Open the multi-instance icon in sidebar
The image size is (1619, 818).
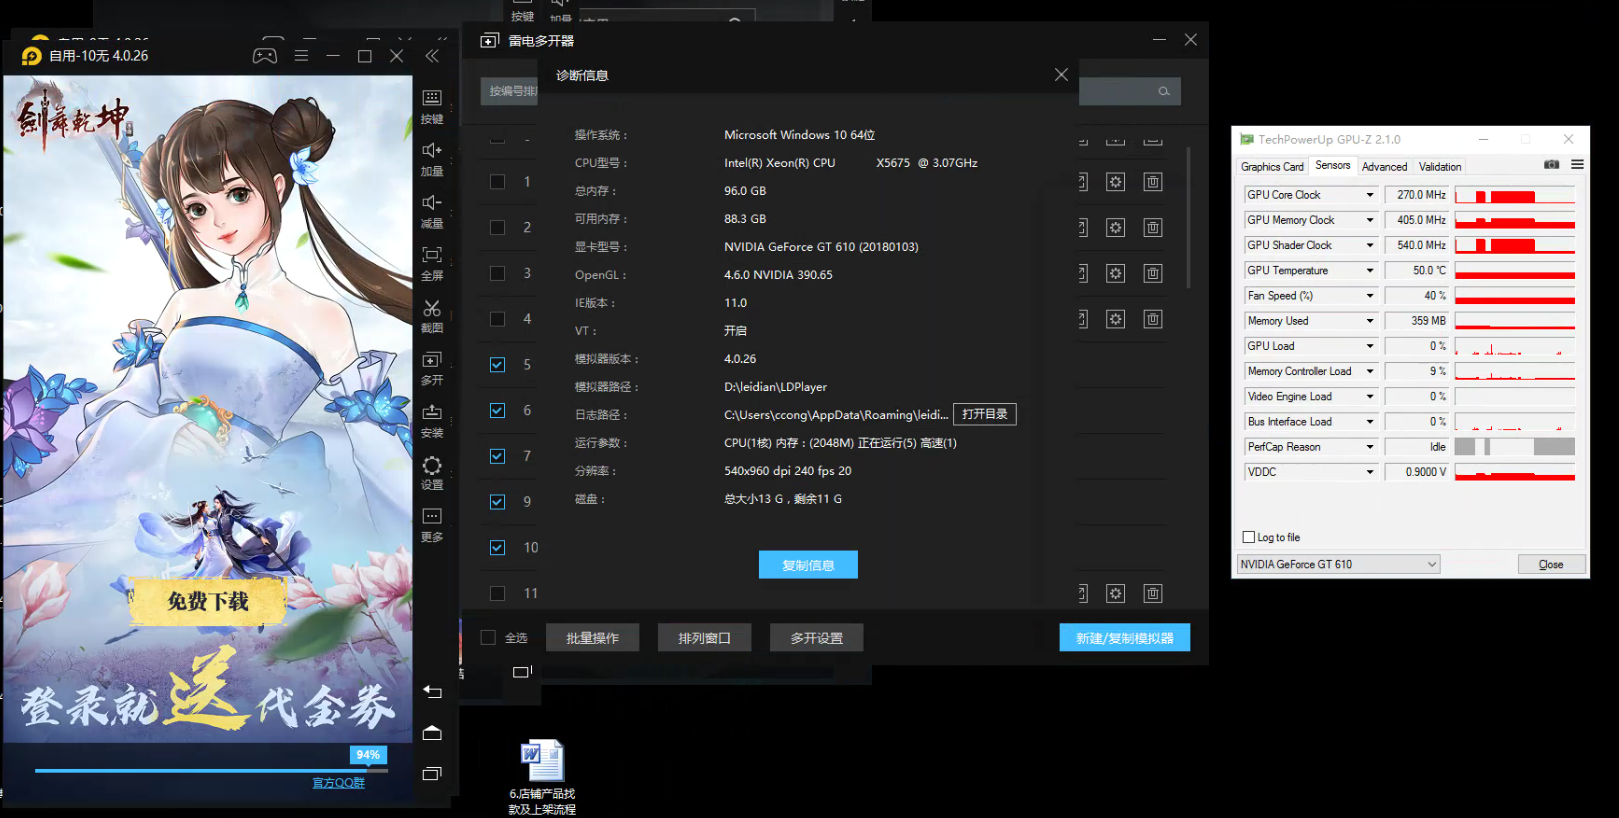[x=432, y=361]
